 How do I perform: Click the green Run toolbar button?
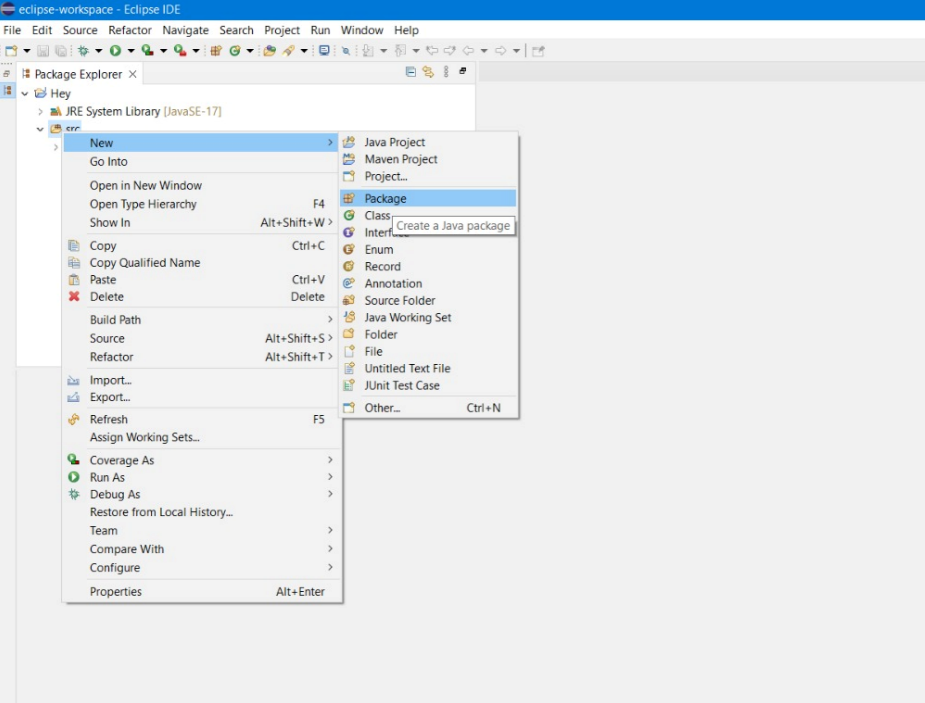click(116, 51)
